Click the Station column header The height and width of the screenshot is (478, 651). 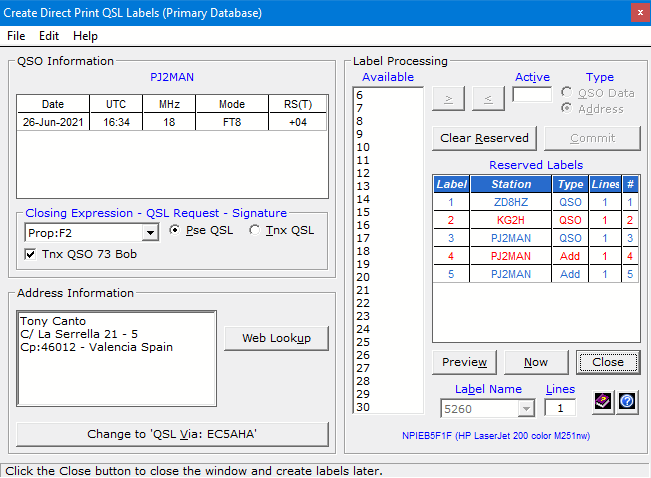coord(511,184)
